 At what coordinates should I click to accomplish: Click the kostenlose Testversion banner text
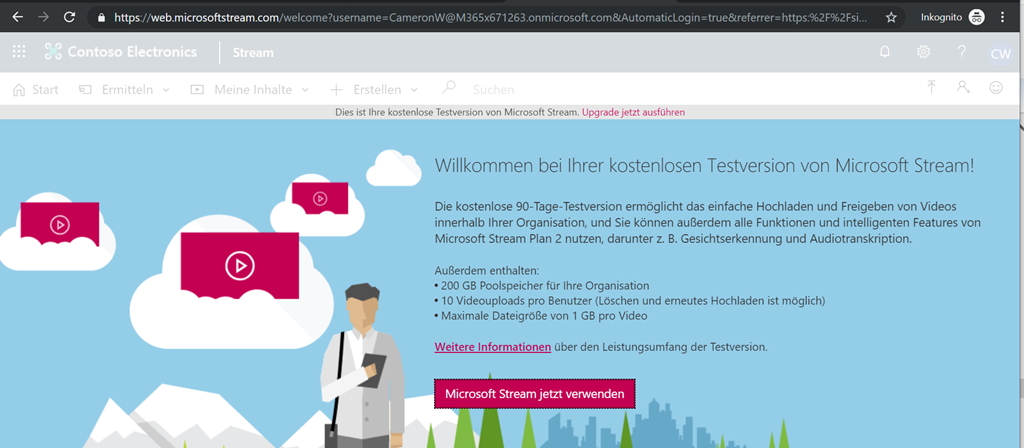(x=457, y=112)
